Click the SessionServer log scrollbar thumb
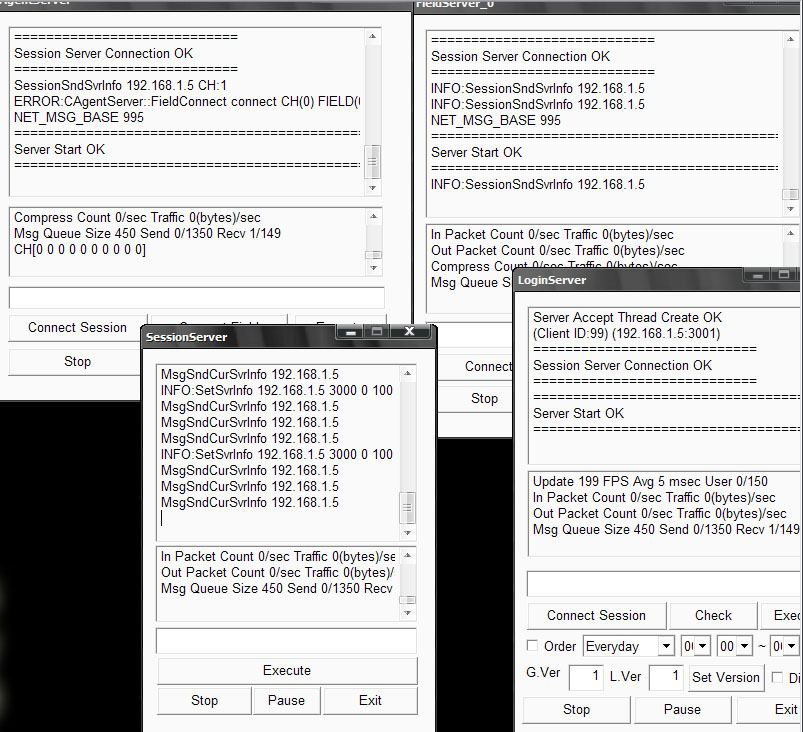This screenshot has width=803, height=732. coord(408,508)
